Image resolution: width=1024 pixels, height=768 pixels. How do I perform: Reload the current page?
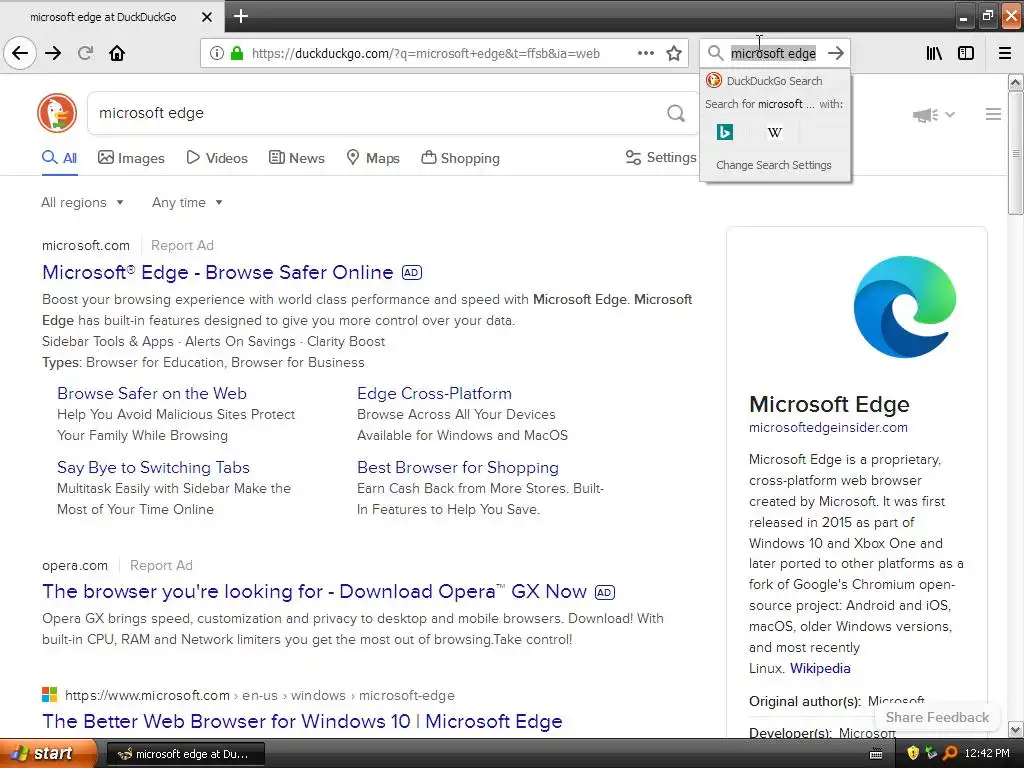coord(86,53)
